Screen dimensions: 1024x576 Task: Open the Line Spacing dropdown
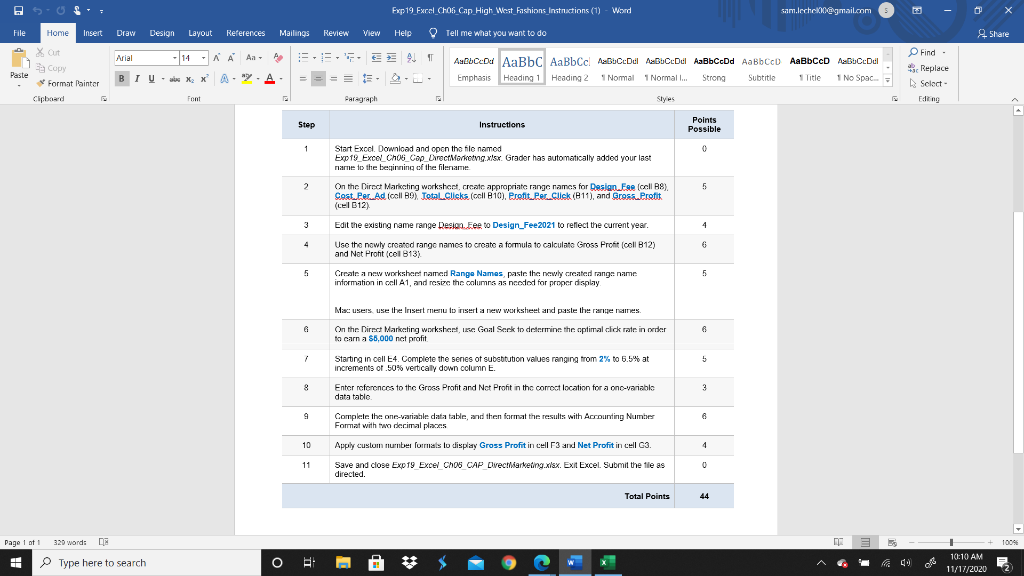tap(369, 77)
